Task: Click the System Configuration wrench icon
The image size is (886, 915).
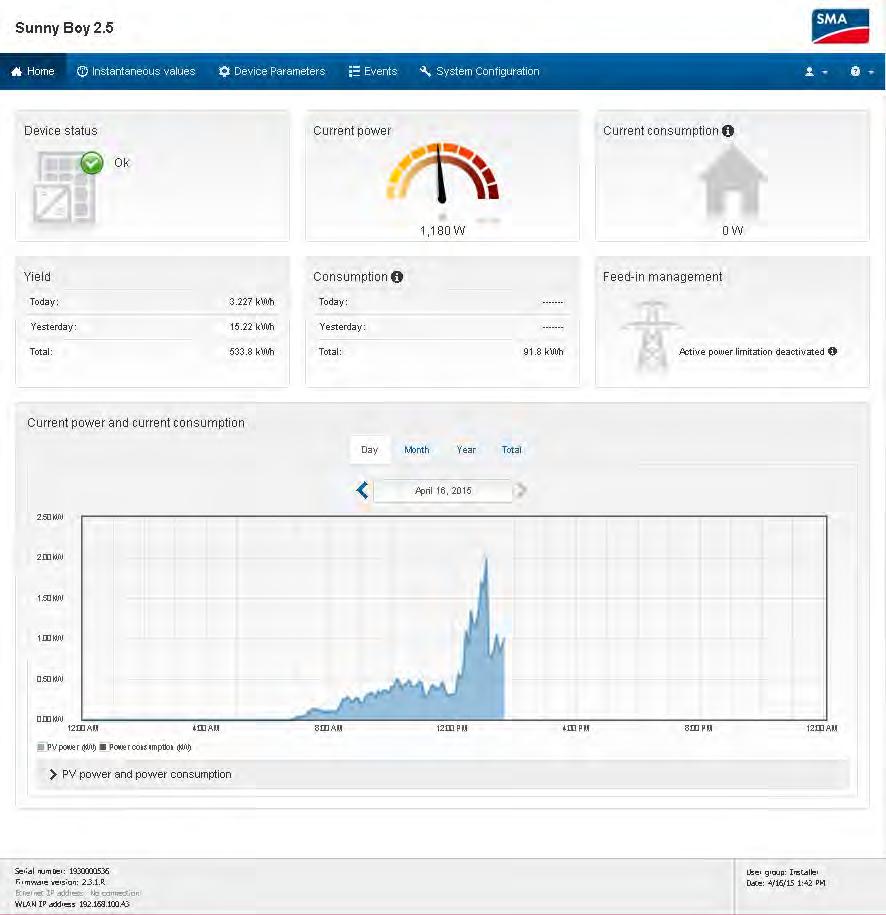Action: tap(425, 71)
